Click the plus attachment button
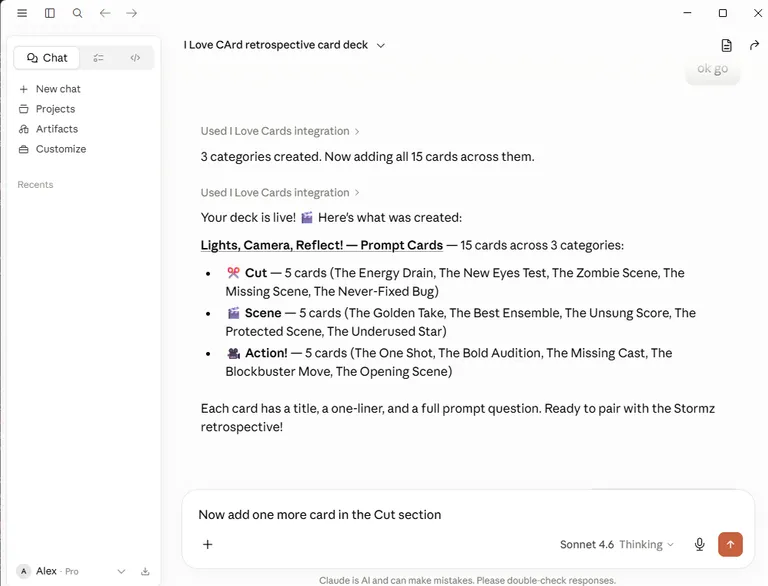 pos(208,544)
